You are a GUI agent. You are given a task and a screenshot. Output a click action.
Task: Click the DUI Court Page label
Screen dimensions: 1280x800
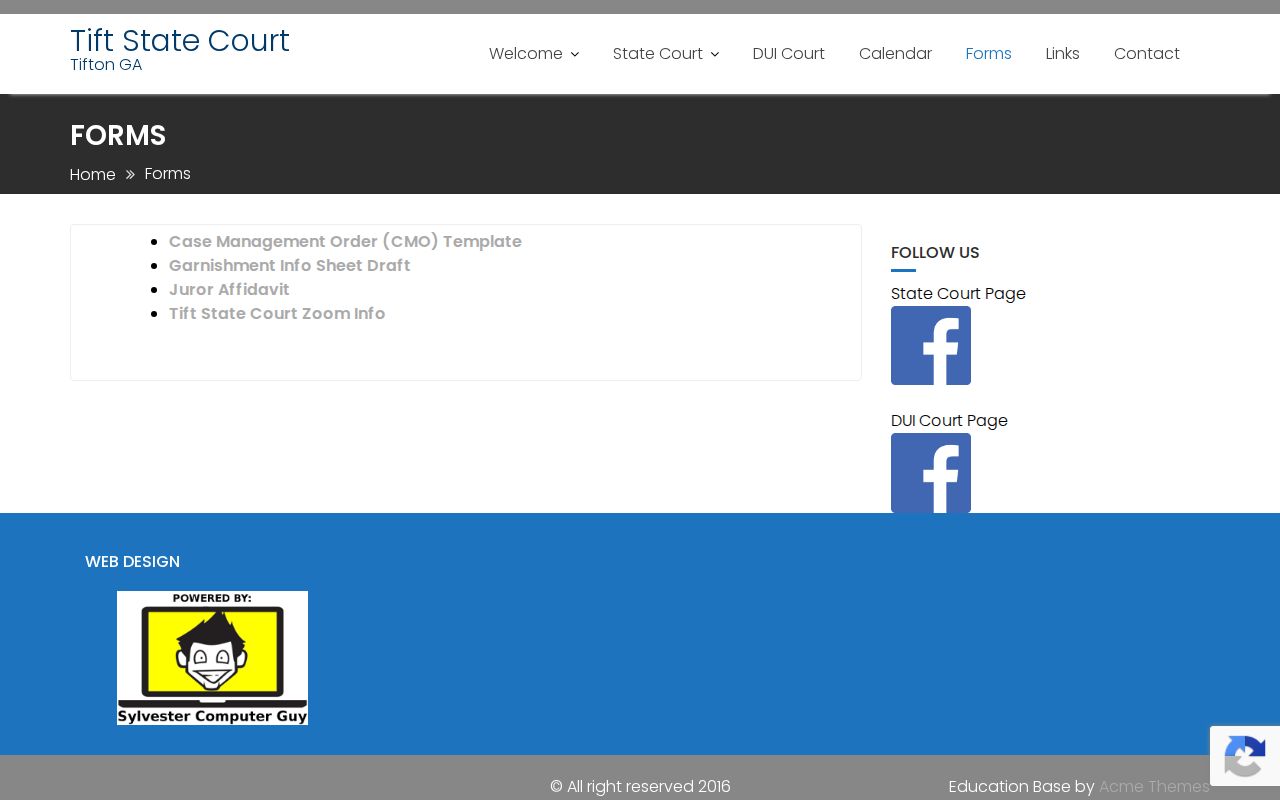[949, 421]
